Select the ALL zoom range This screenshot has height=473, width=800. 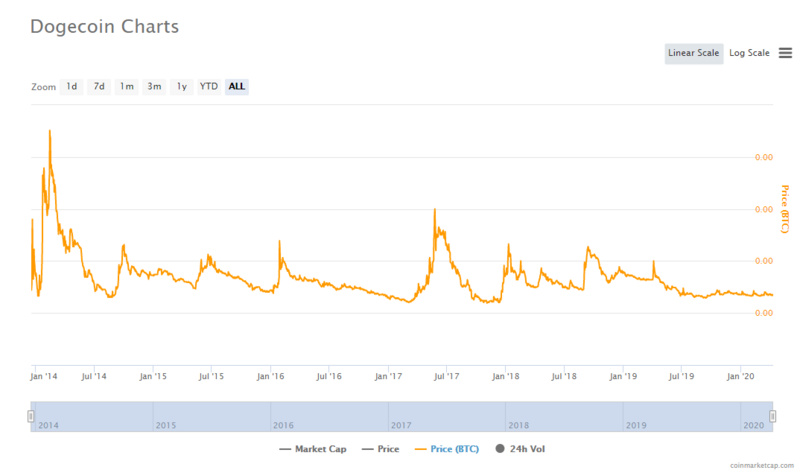[237, 87]
